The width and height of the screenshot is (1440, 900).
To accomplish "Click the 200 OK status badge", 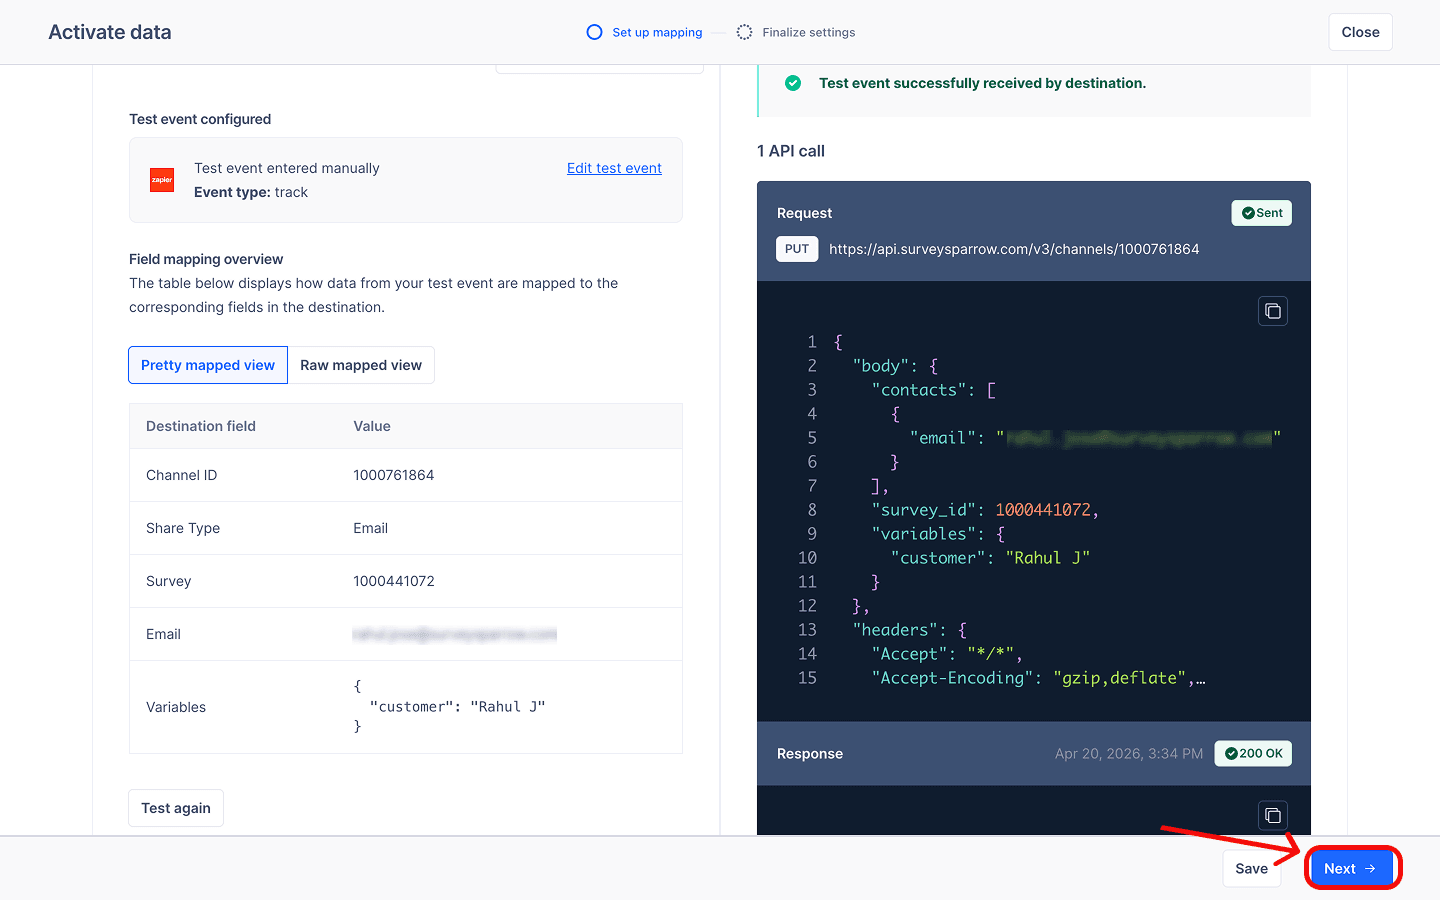I will coord(1253,753).
